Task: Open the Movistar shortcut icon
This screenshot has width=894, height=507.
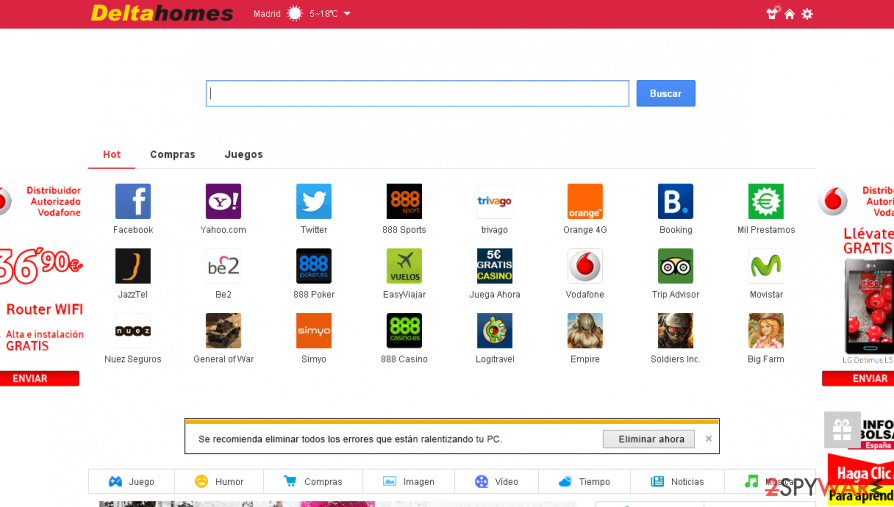Action: pos(766,266)
